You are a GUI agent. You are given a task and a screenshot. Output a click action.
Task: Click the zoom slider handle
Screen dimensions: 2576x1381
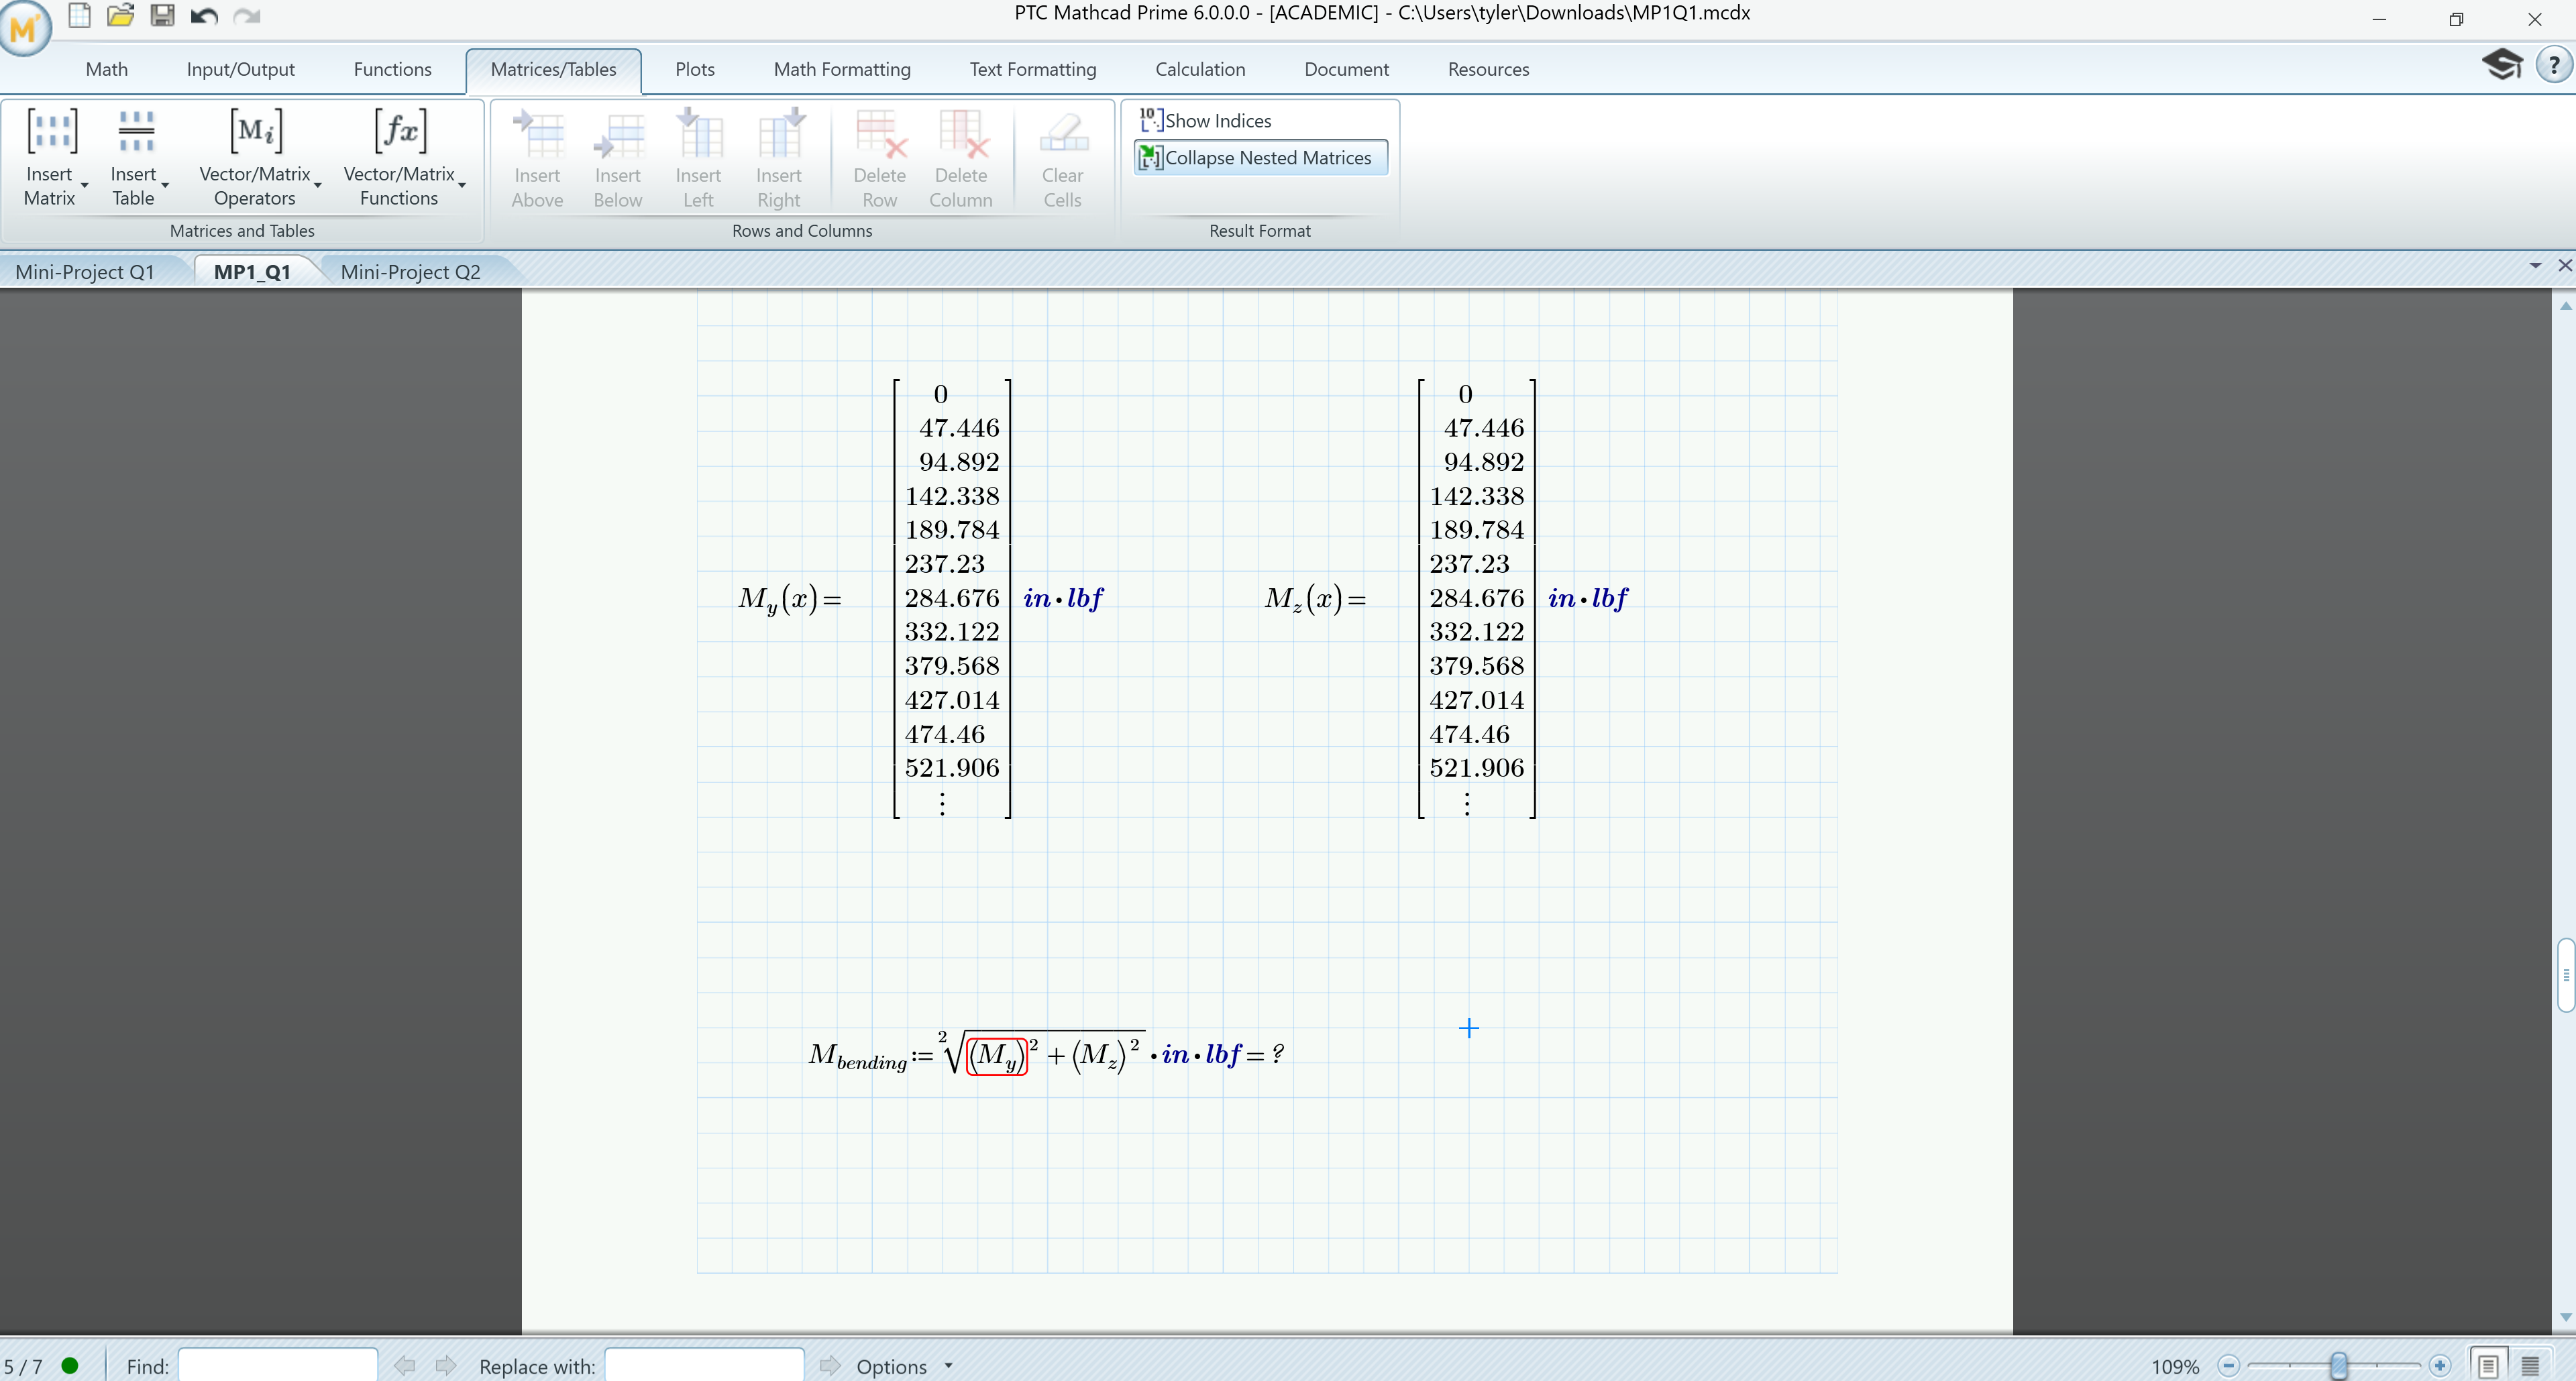point(2338,1365)
